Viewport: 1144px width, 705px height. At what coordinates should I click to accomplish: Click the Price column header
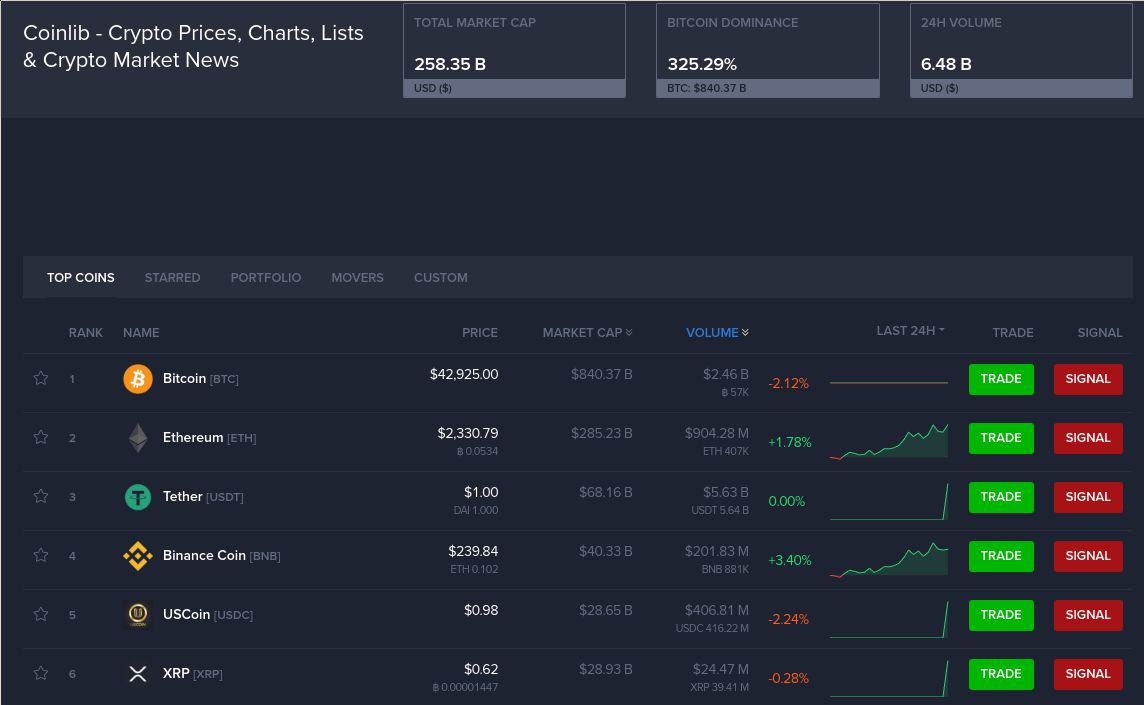pos(480,333)
